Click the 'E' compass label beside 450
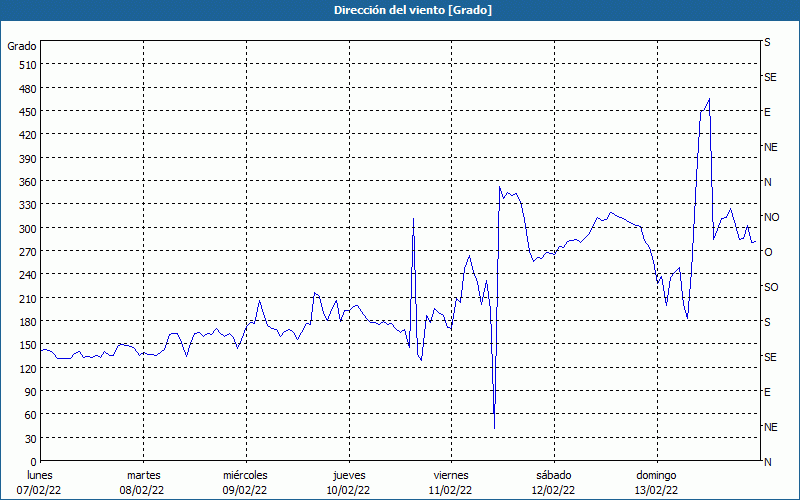800x500 pixels. coord(767,112)
